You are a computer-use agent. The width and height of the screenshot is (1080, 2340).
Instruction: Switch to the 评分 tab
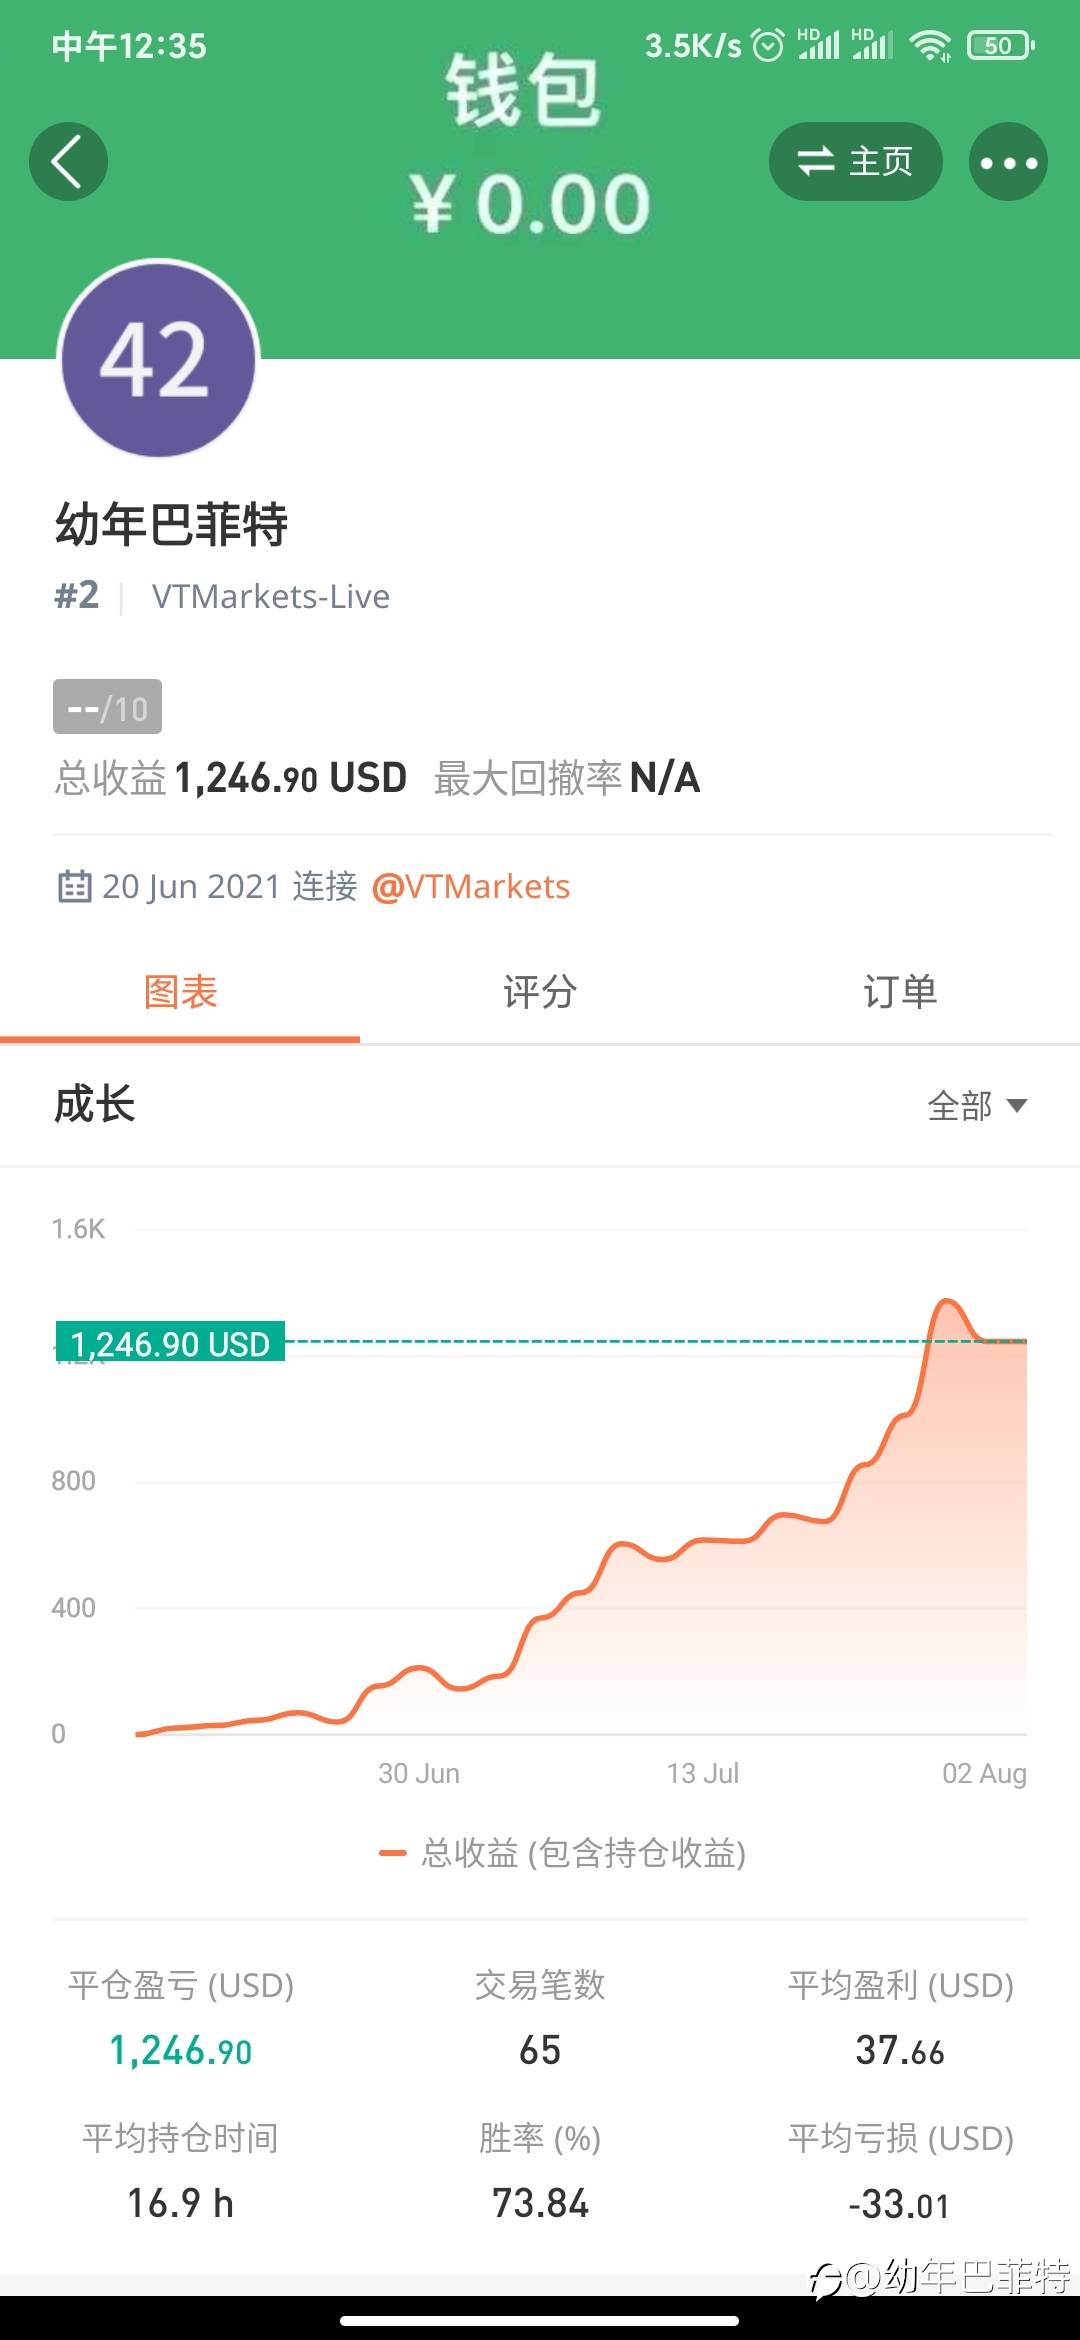(540, 992)
